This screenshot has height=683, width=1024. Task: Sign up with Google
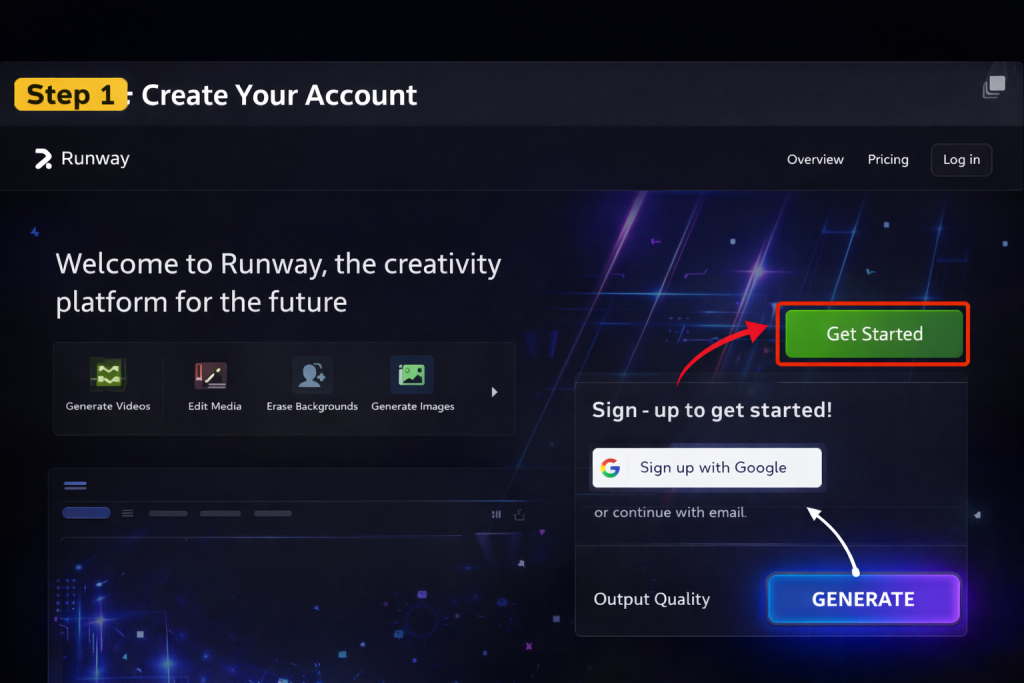(707, 468)
